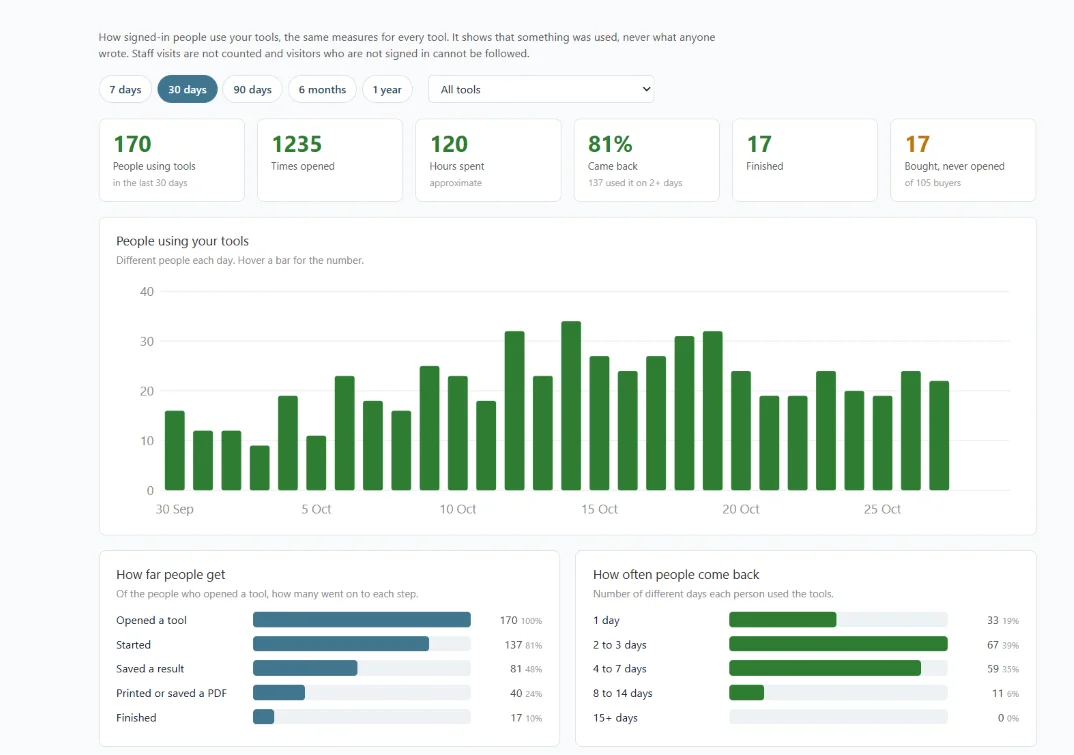Click the 20 Oct axis label

point(740,509)
